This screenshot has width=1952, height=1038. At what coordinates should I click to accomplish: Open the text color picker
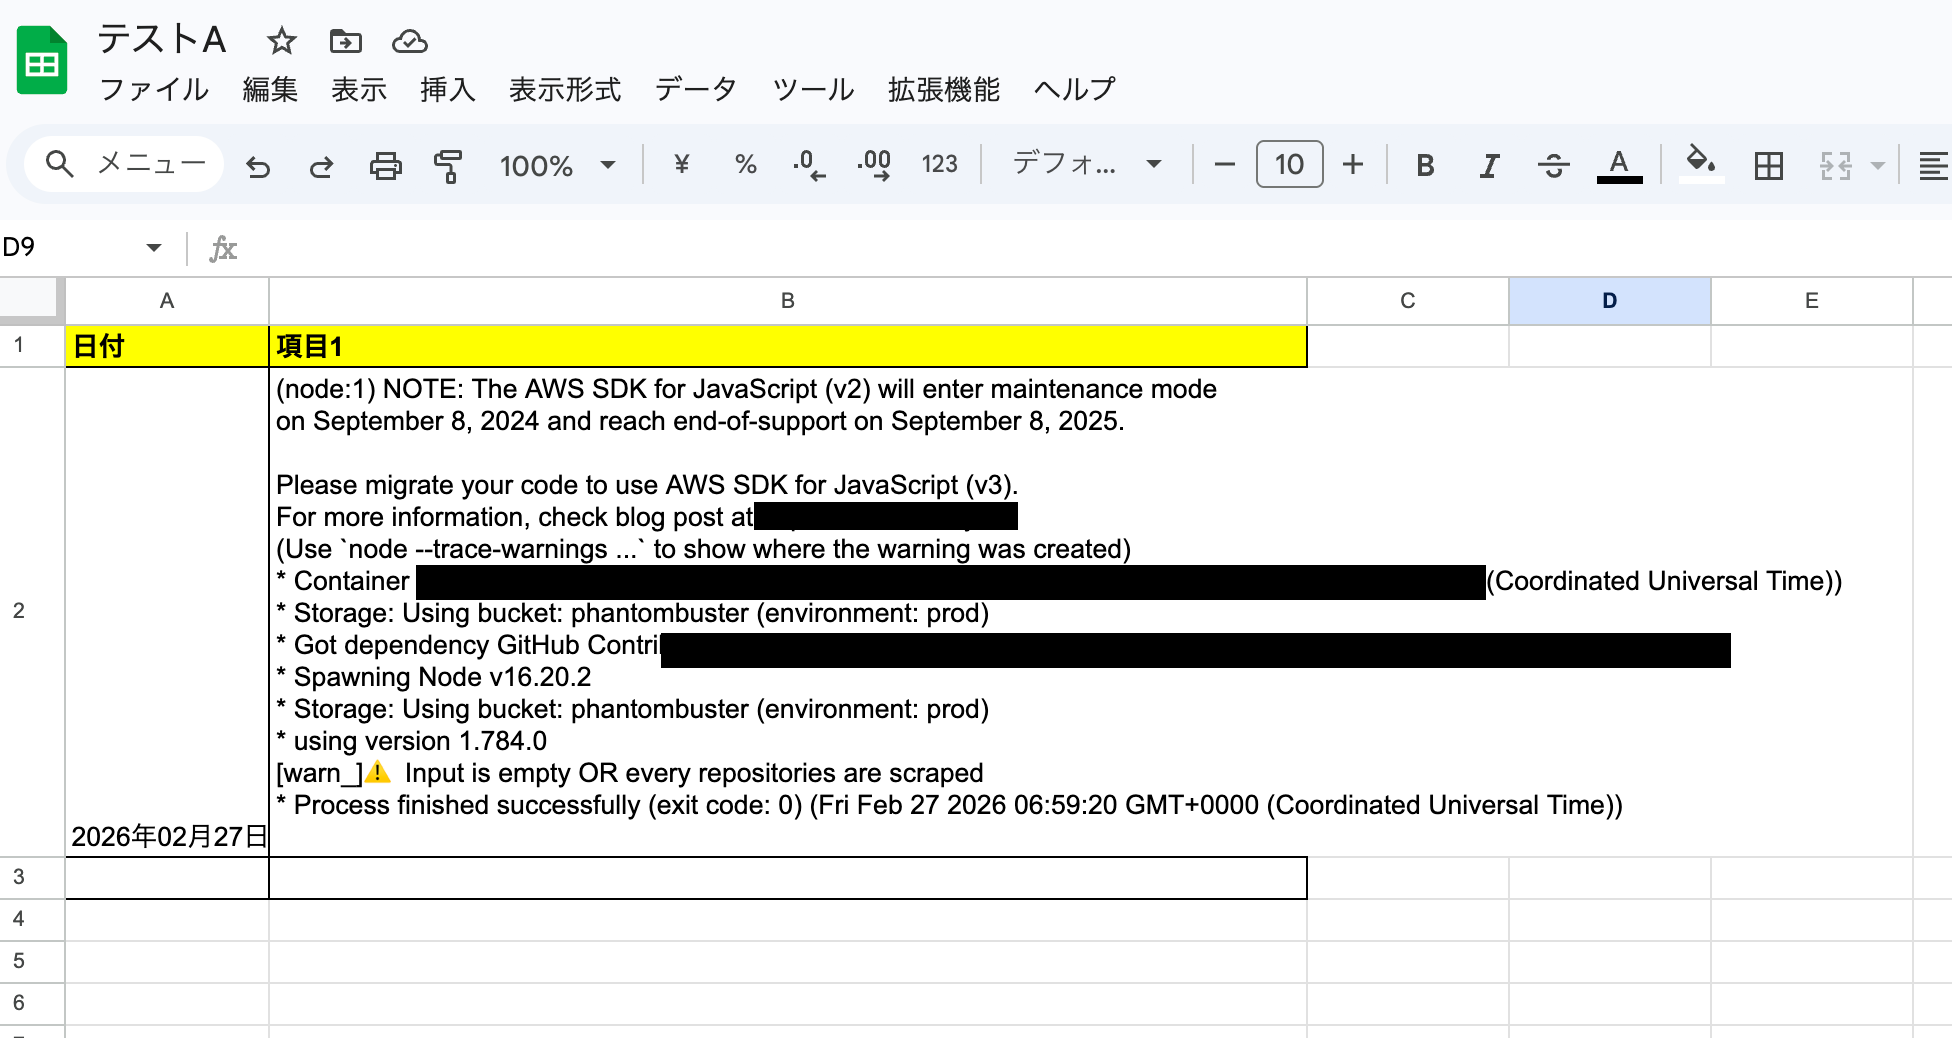point(1619,165)
